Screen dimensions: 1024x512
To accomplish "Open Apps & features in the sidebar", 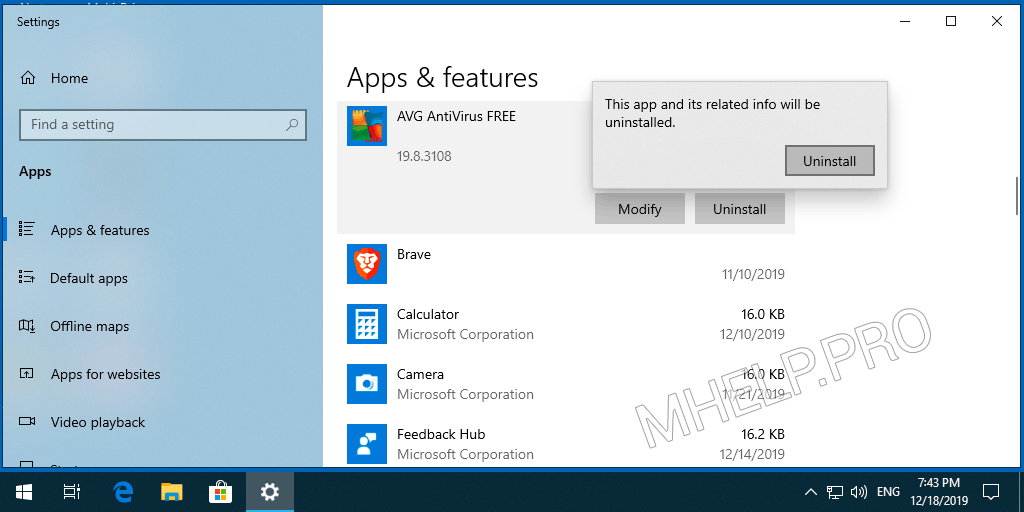I will 100,230.
